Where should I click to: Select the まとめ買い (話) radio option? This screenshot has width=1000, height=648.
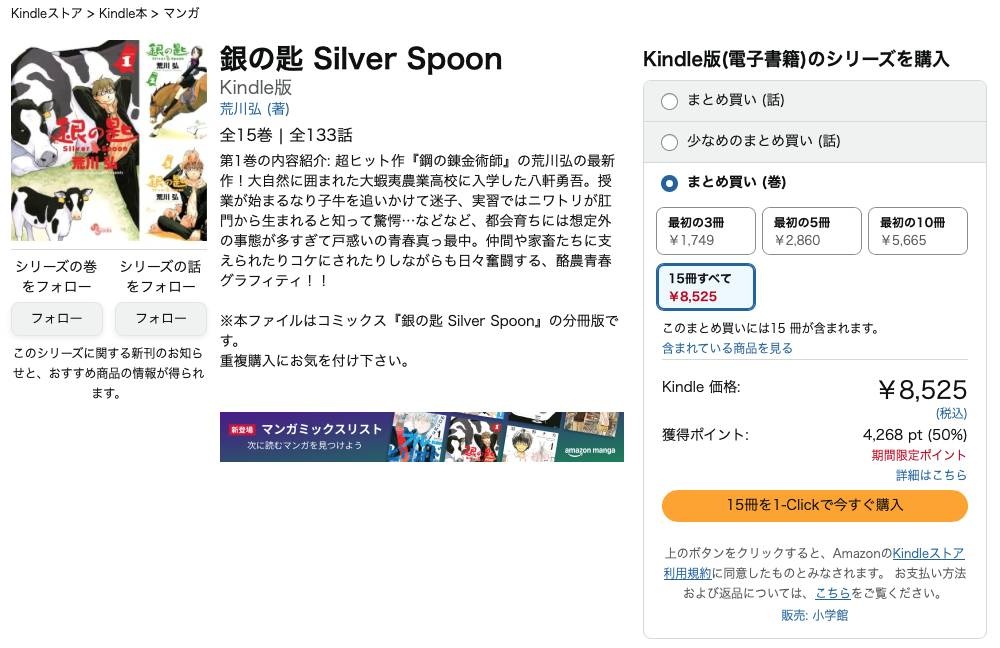670,101
